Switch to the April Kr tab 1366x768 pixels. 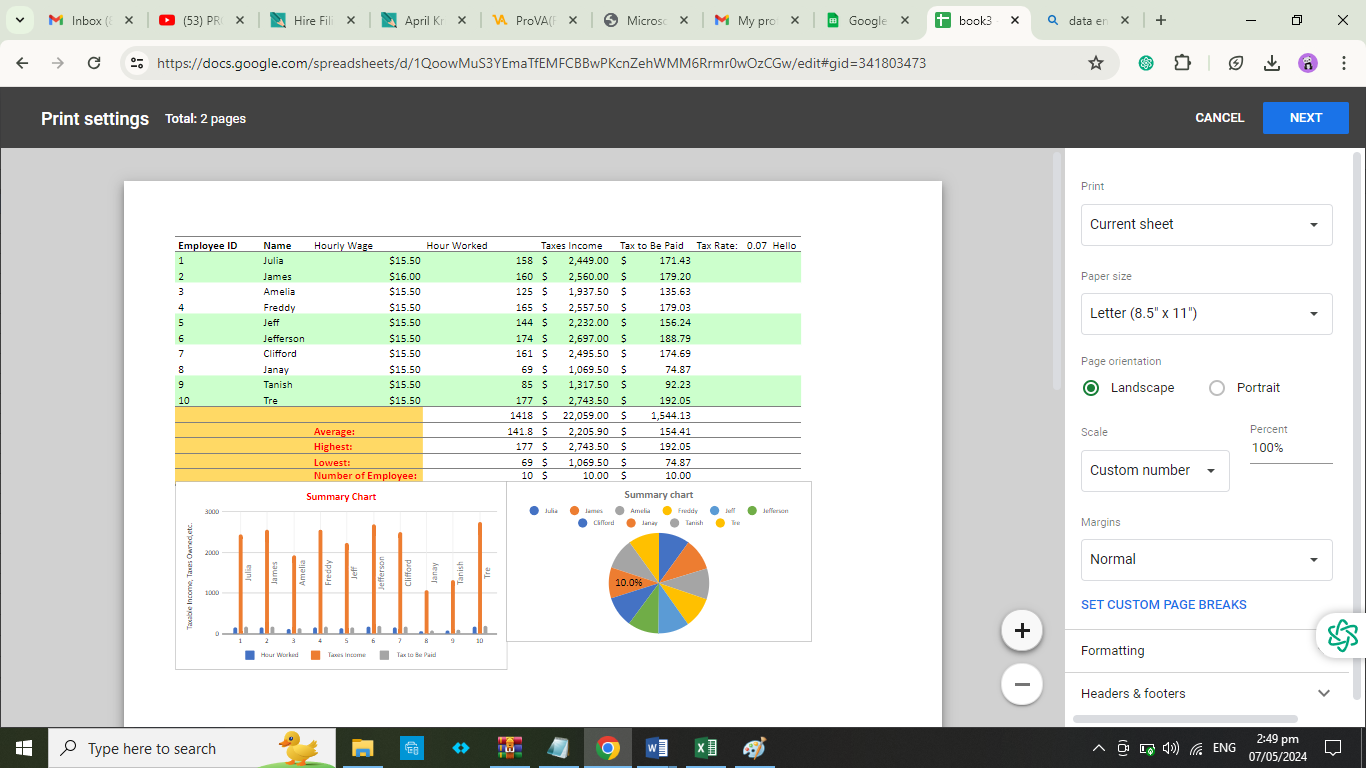423,20
